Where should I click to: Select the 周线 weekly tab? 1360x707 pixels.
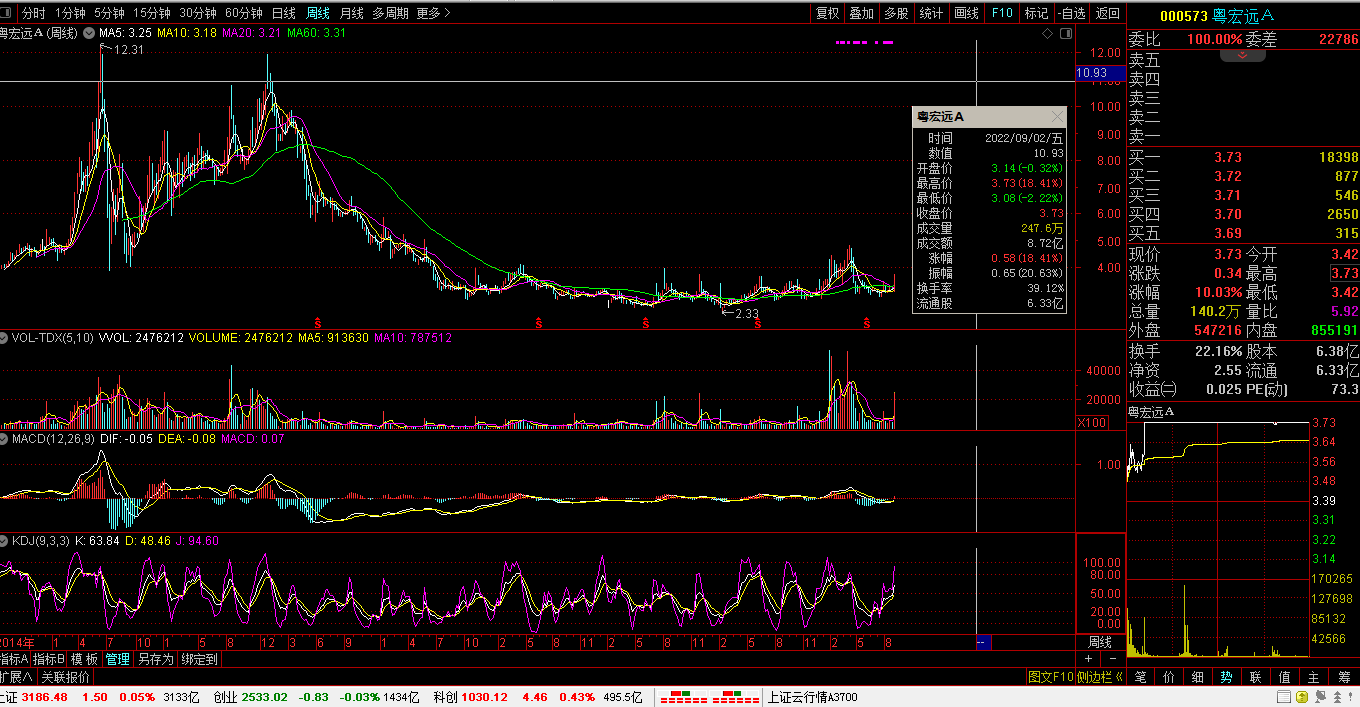[318, 13]
